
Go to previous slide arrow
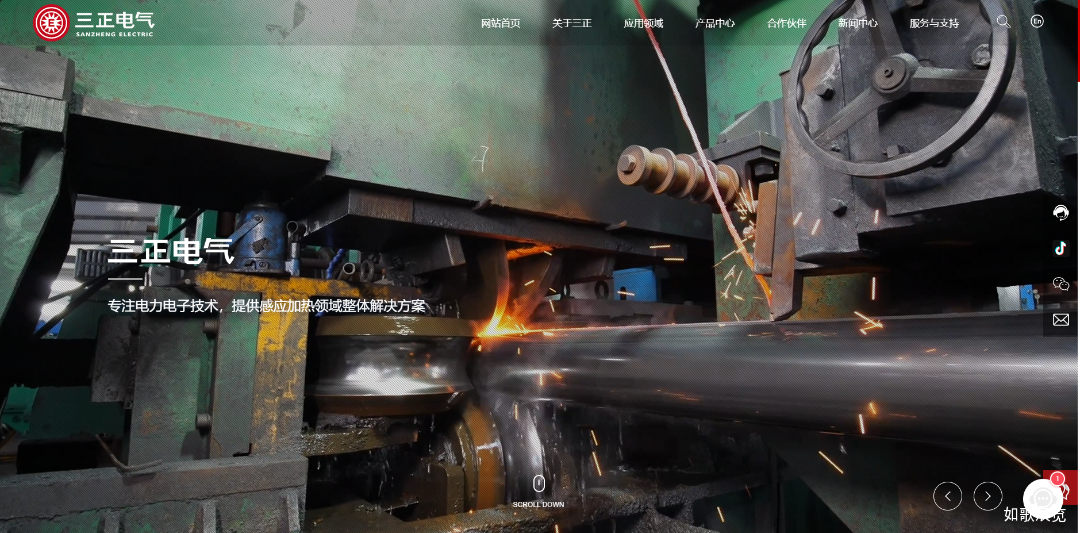(x=947, y=496)
